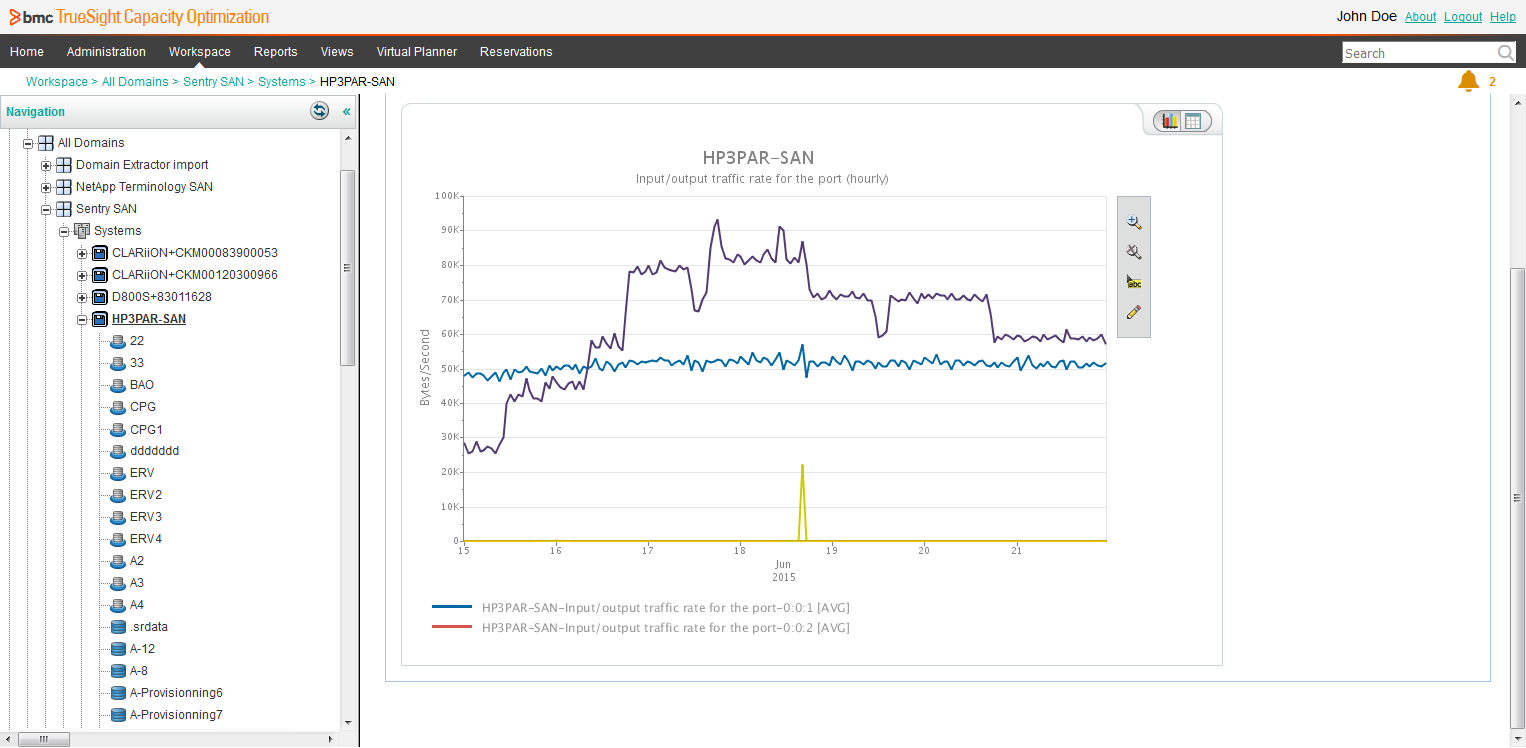1526x748 pixels.
Task: Expand the CLARiiON+CKM00120300966 node
Action: [x=82, y=275]
